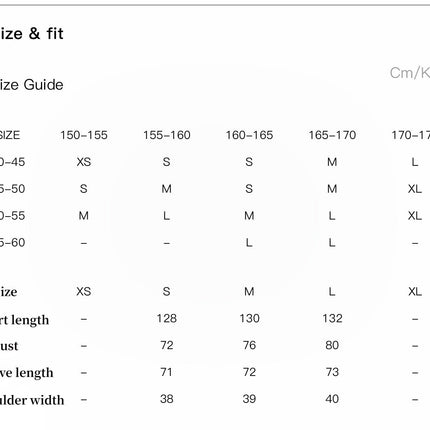Screen dimensions: 430x430
Task: Click the 'rt length' row label
Action: click(x=24, y=320)
